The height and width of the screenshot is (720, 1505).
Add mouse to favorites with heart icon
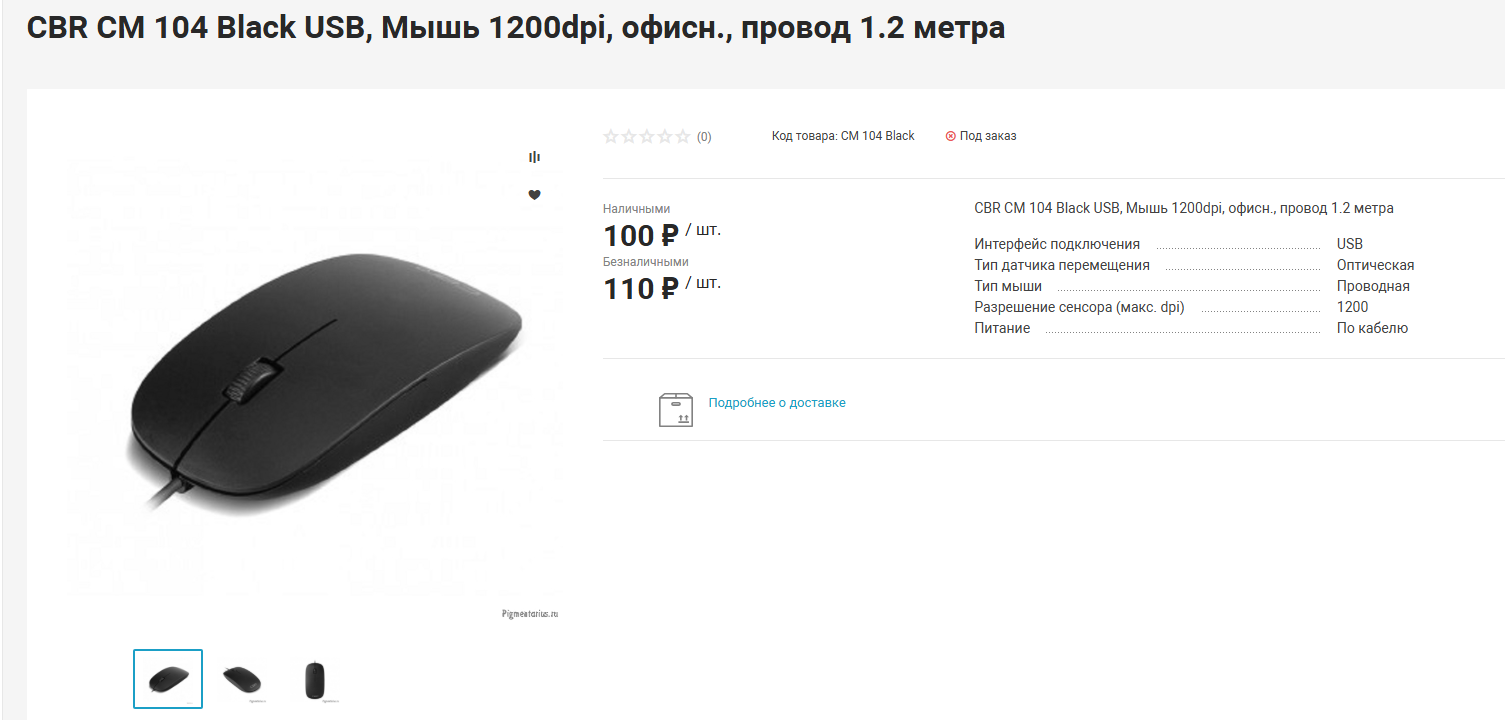point(534,195)
